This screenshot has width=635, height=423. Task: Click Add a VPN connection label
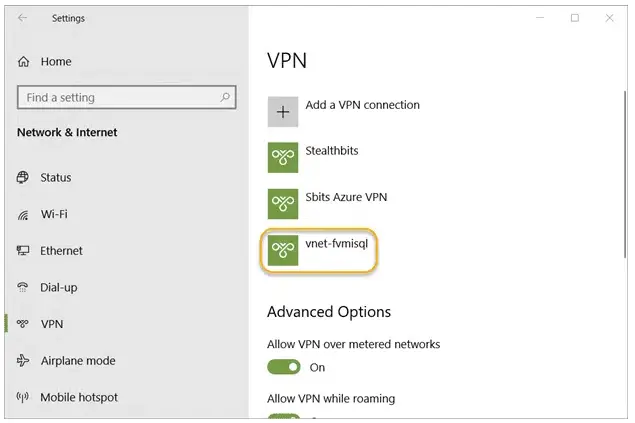362,105
